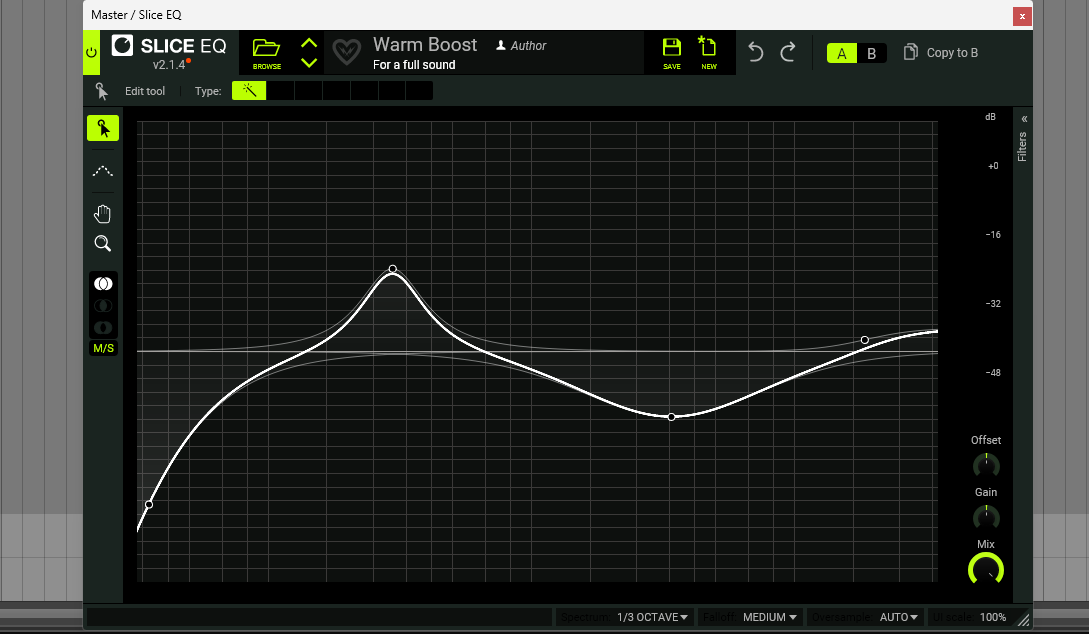Select the hand pan tool
Viewport: 1089px width, 634px height.
tap(103, 214)
